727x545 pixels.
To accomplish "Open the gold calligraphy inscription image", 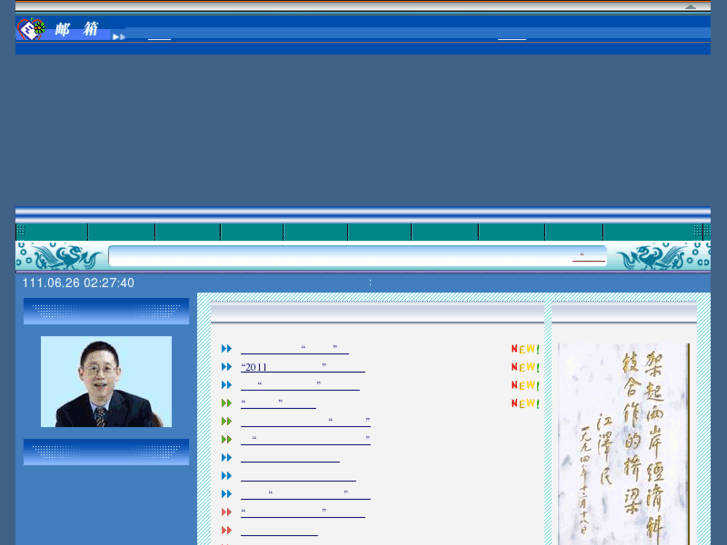I will point(624,444).
